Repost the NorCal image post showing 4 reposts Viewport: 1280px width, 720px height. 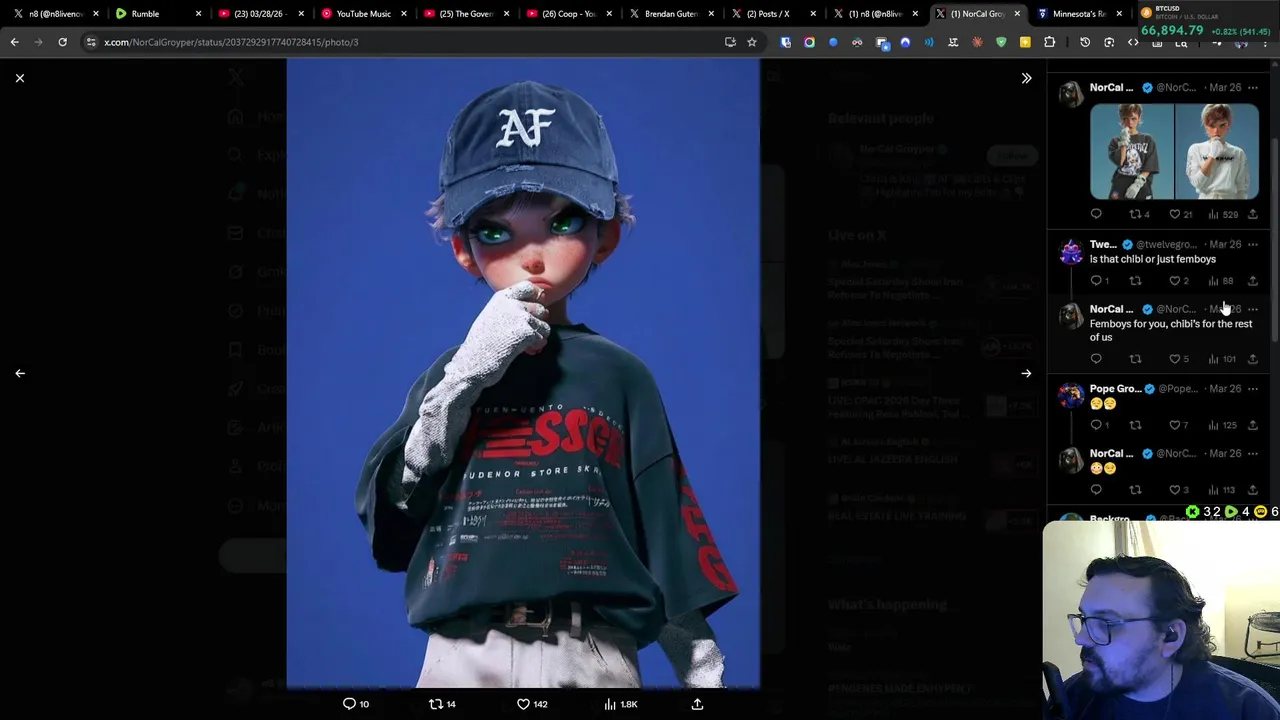1139,214
